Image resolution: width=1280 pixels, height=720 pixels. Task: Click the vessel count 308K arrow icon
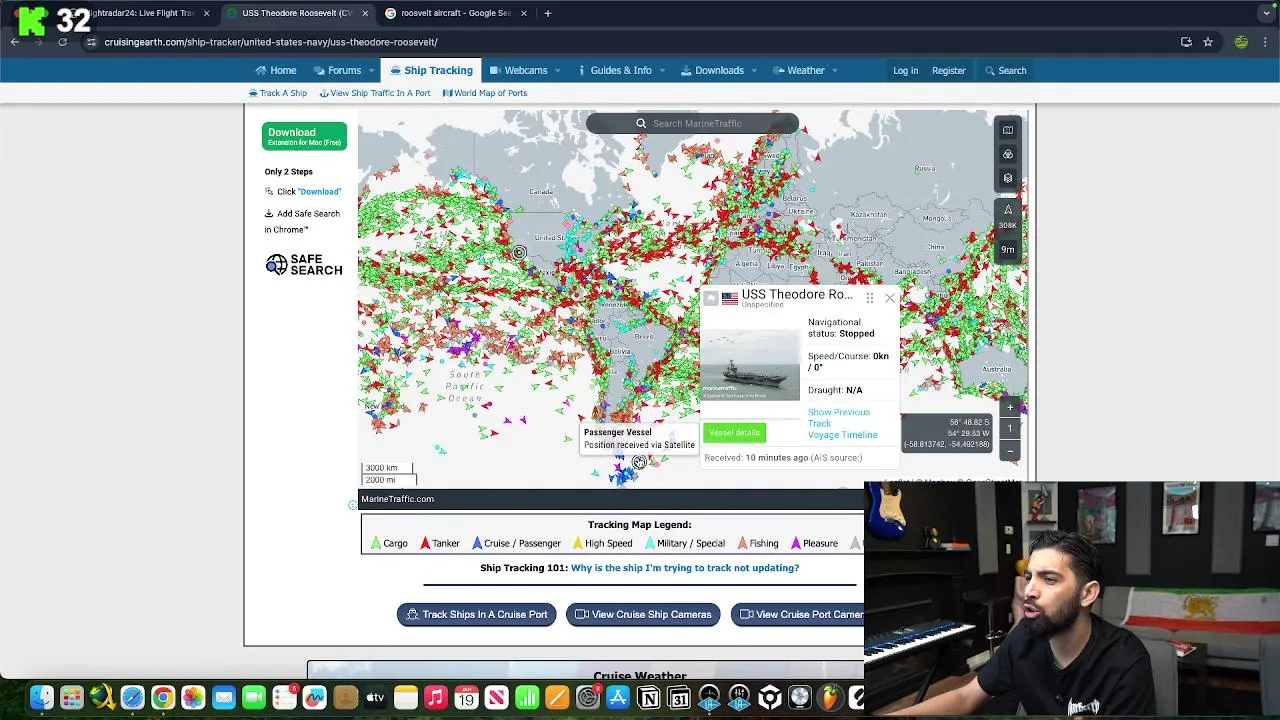click(x=1008, y=216)
